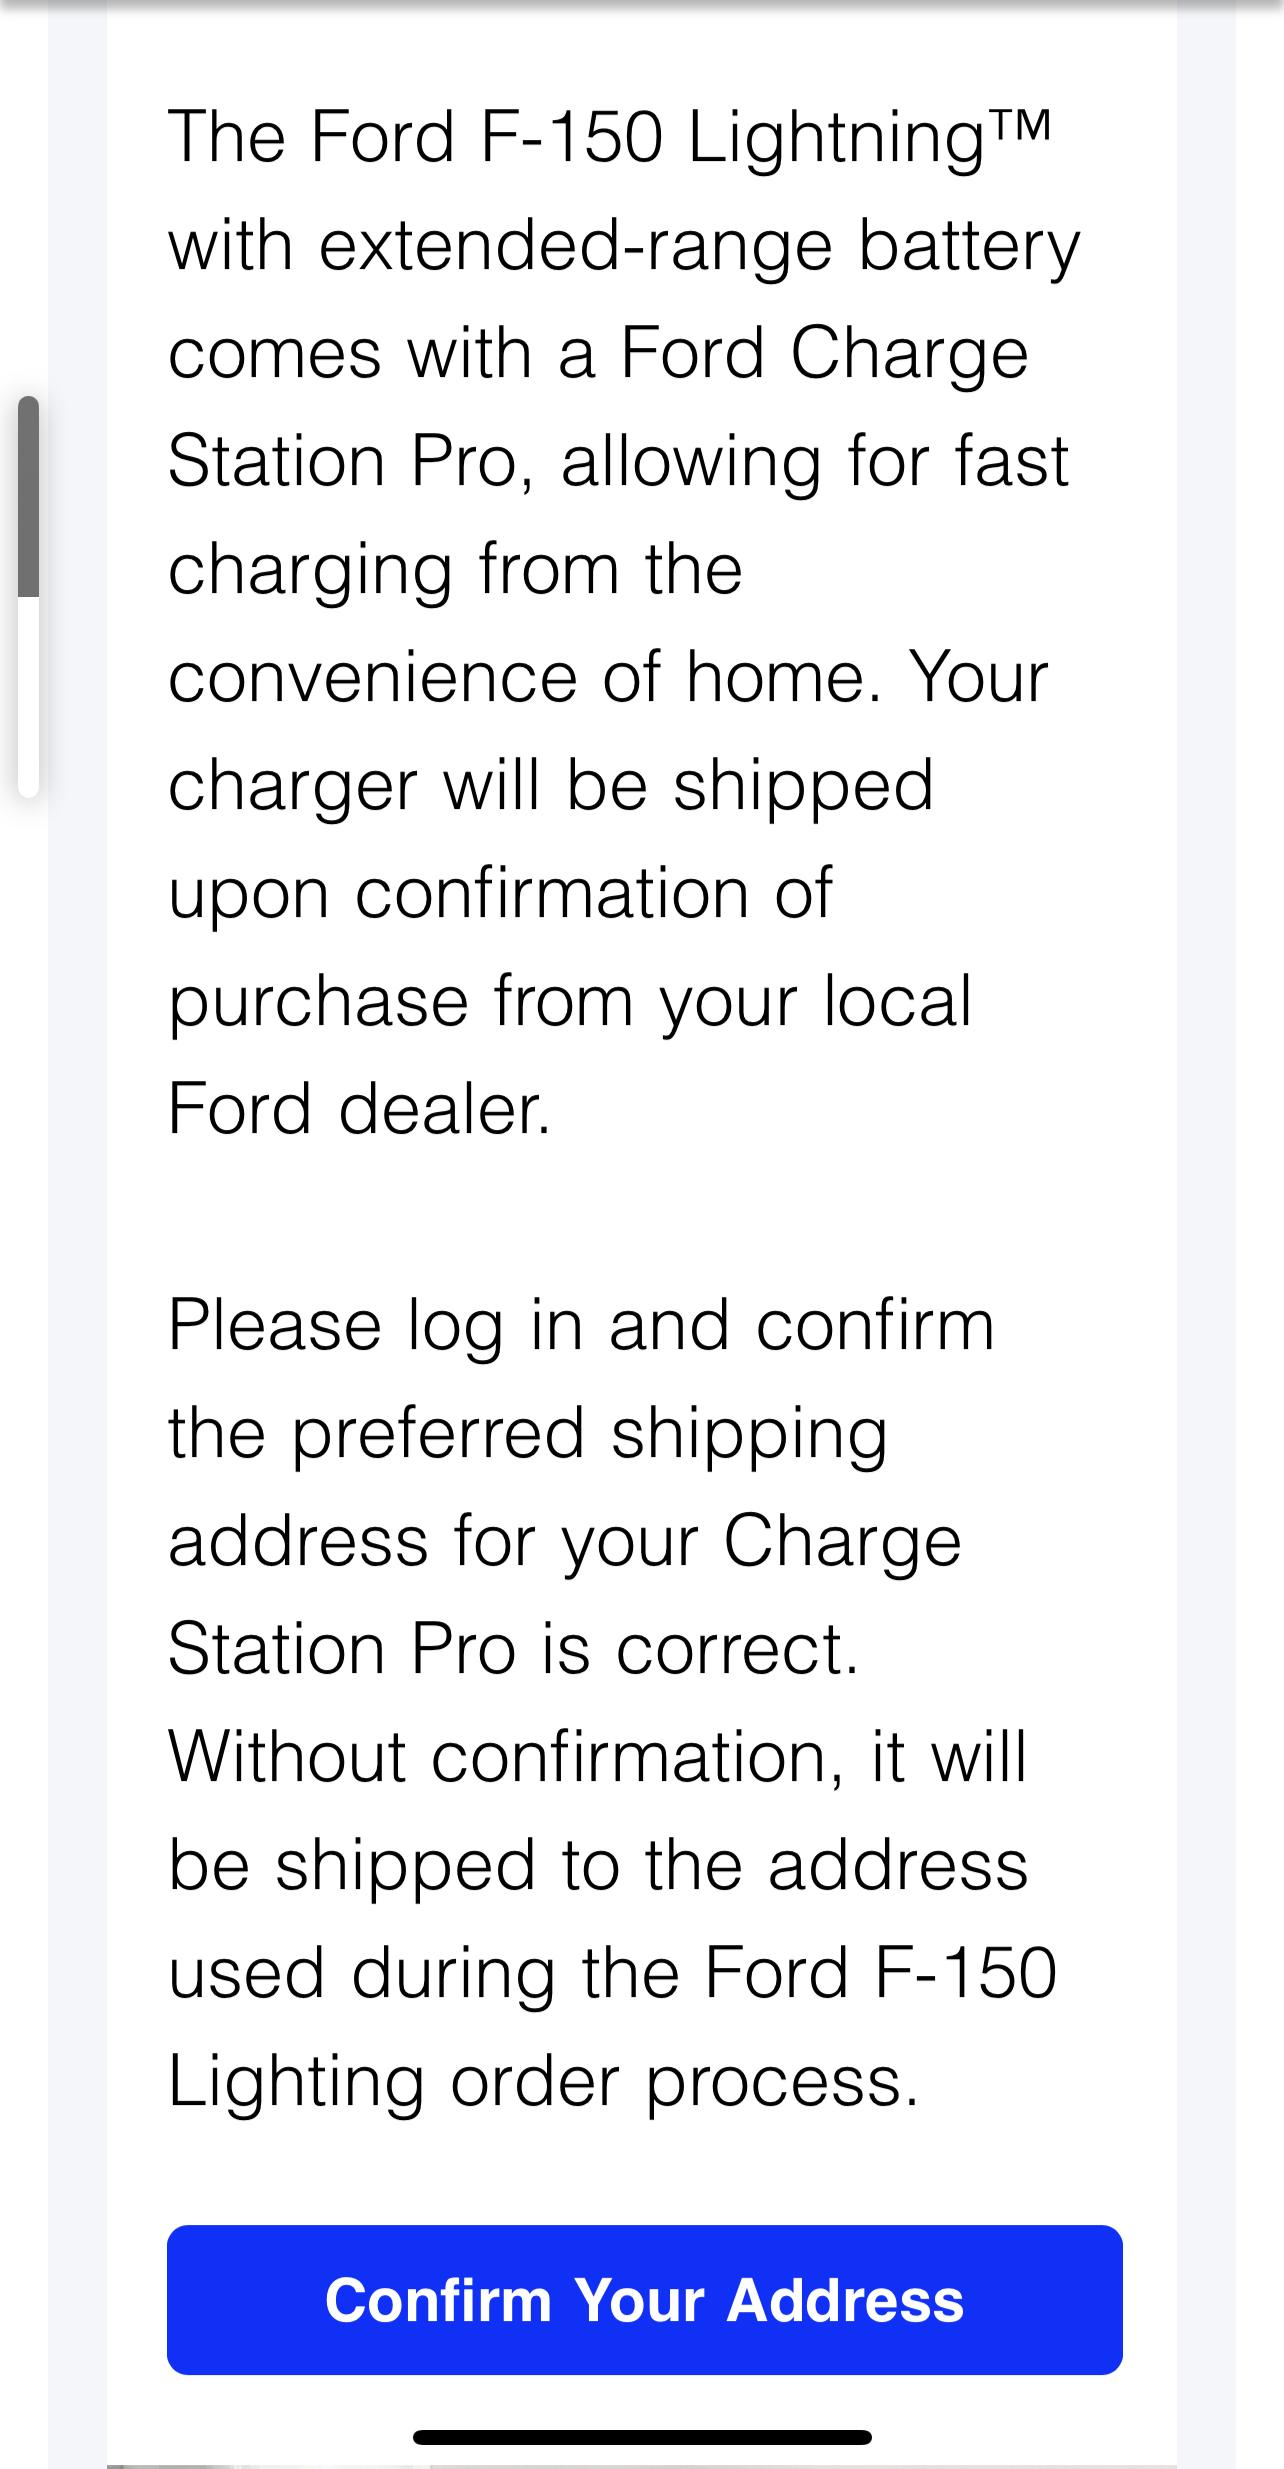Click the line 'charging from the'

[x=455, y=570]
